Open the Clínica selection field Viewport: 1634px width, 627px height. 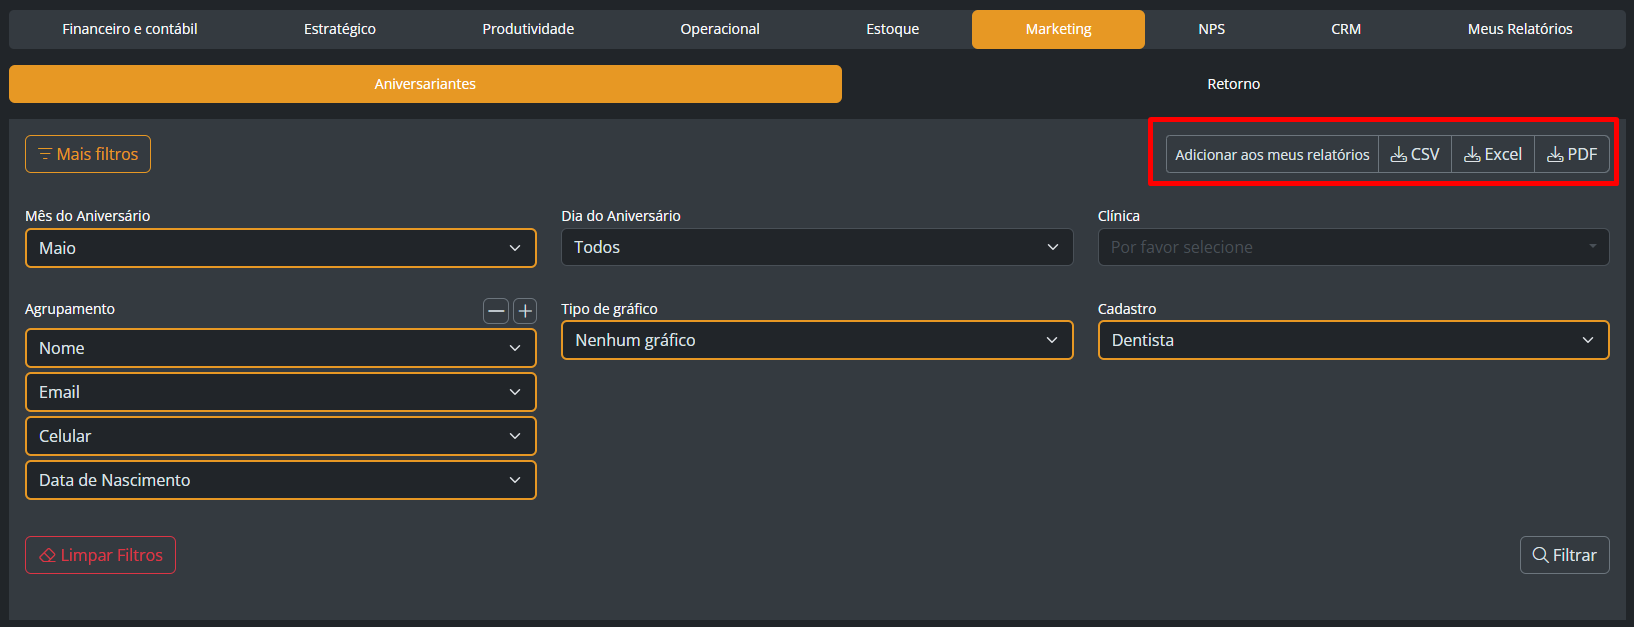tap(1353, 247)
